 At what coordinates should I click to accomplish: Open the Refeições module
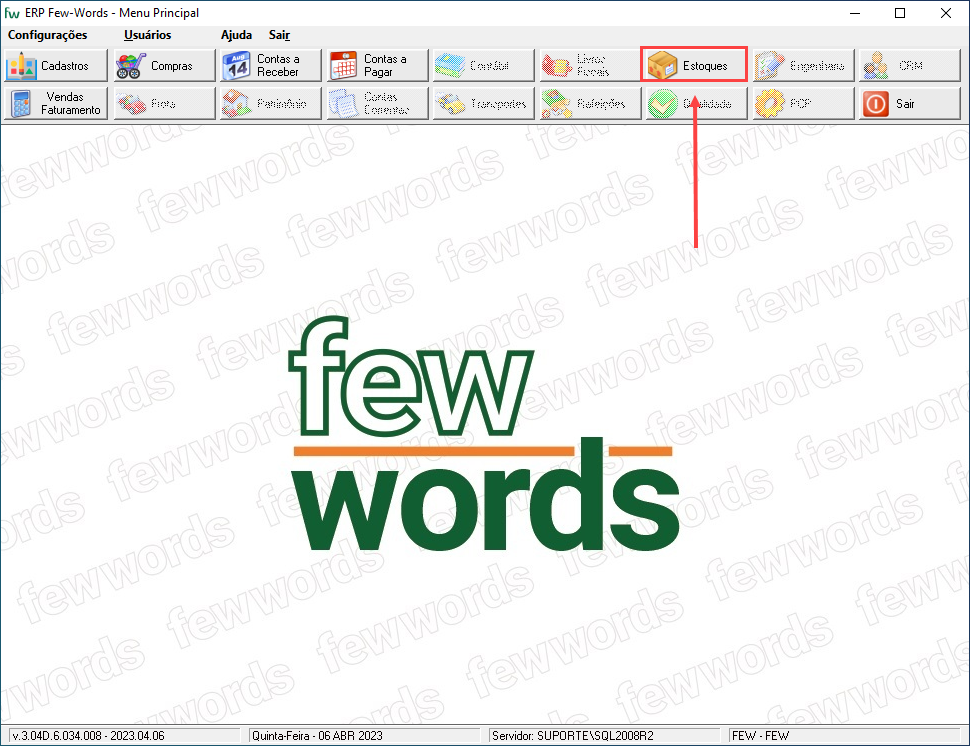click(x=590, y=103)
